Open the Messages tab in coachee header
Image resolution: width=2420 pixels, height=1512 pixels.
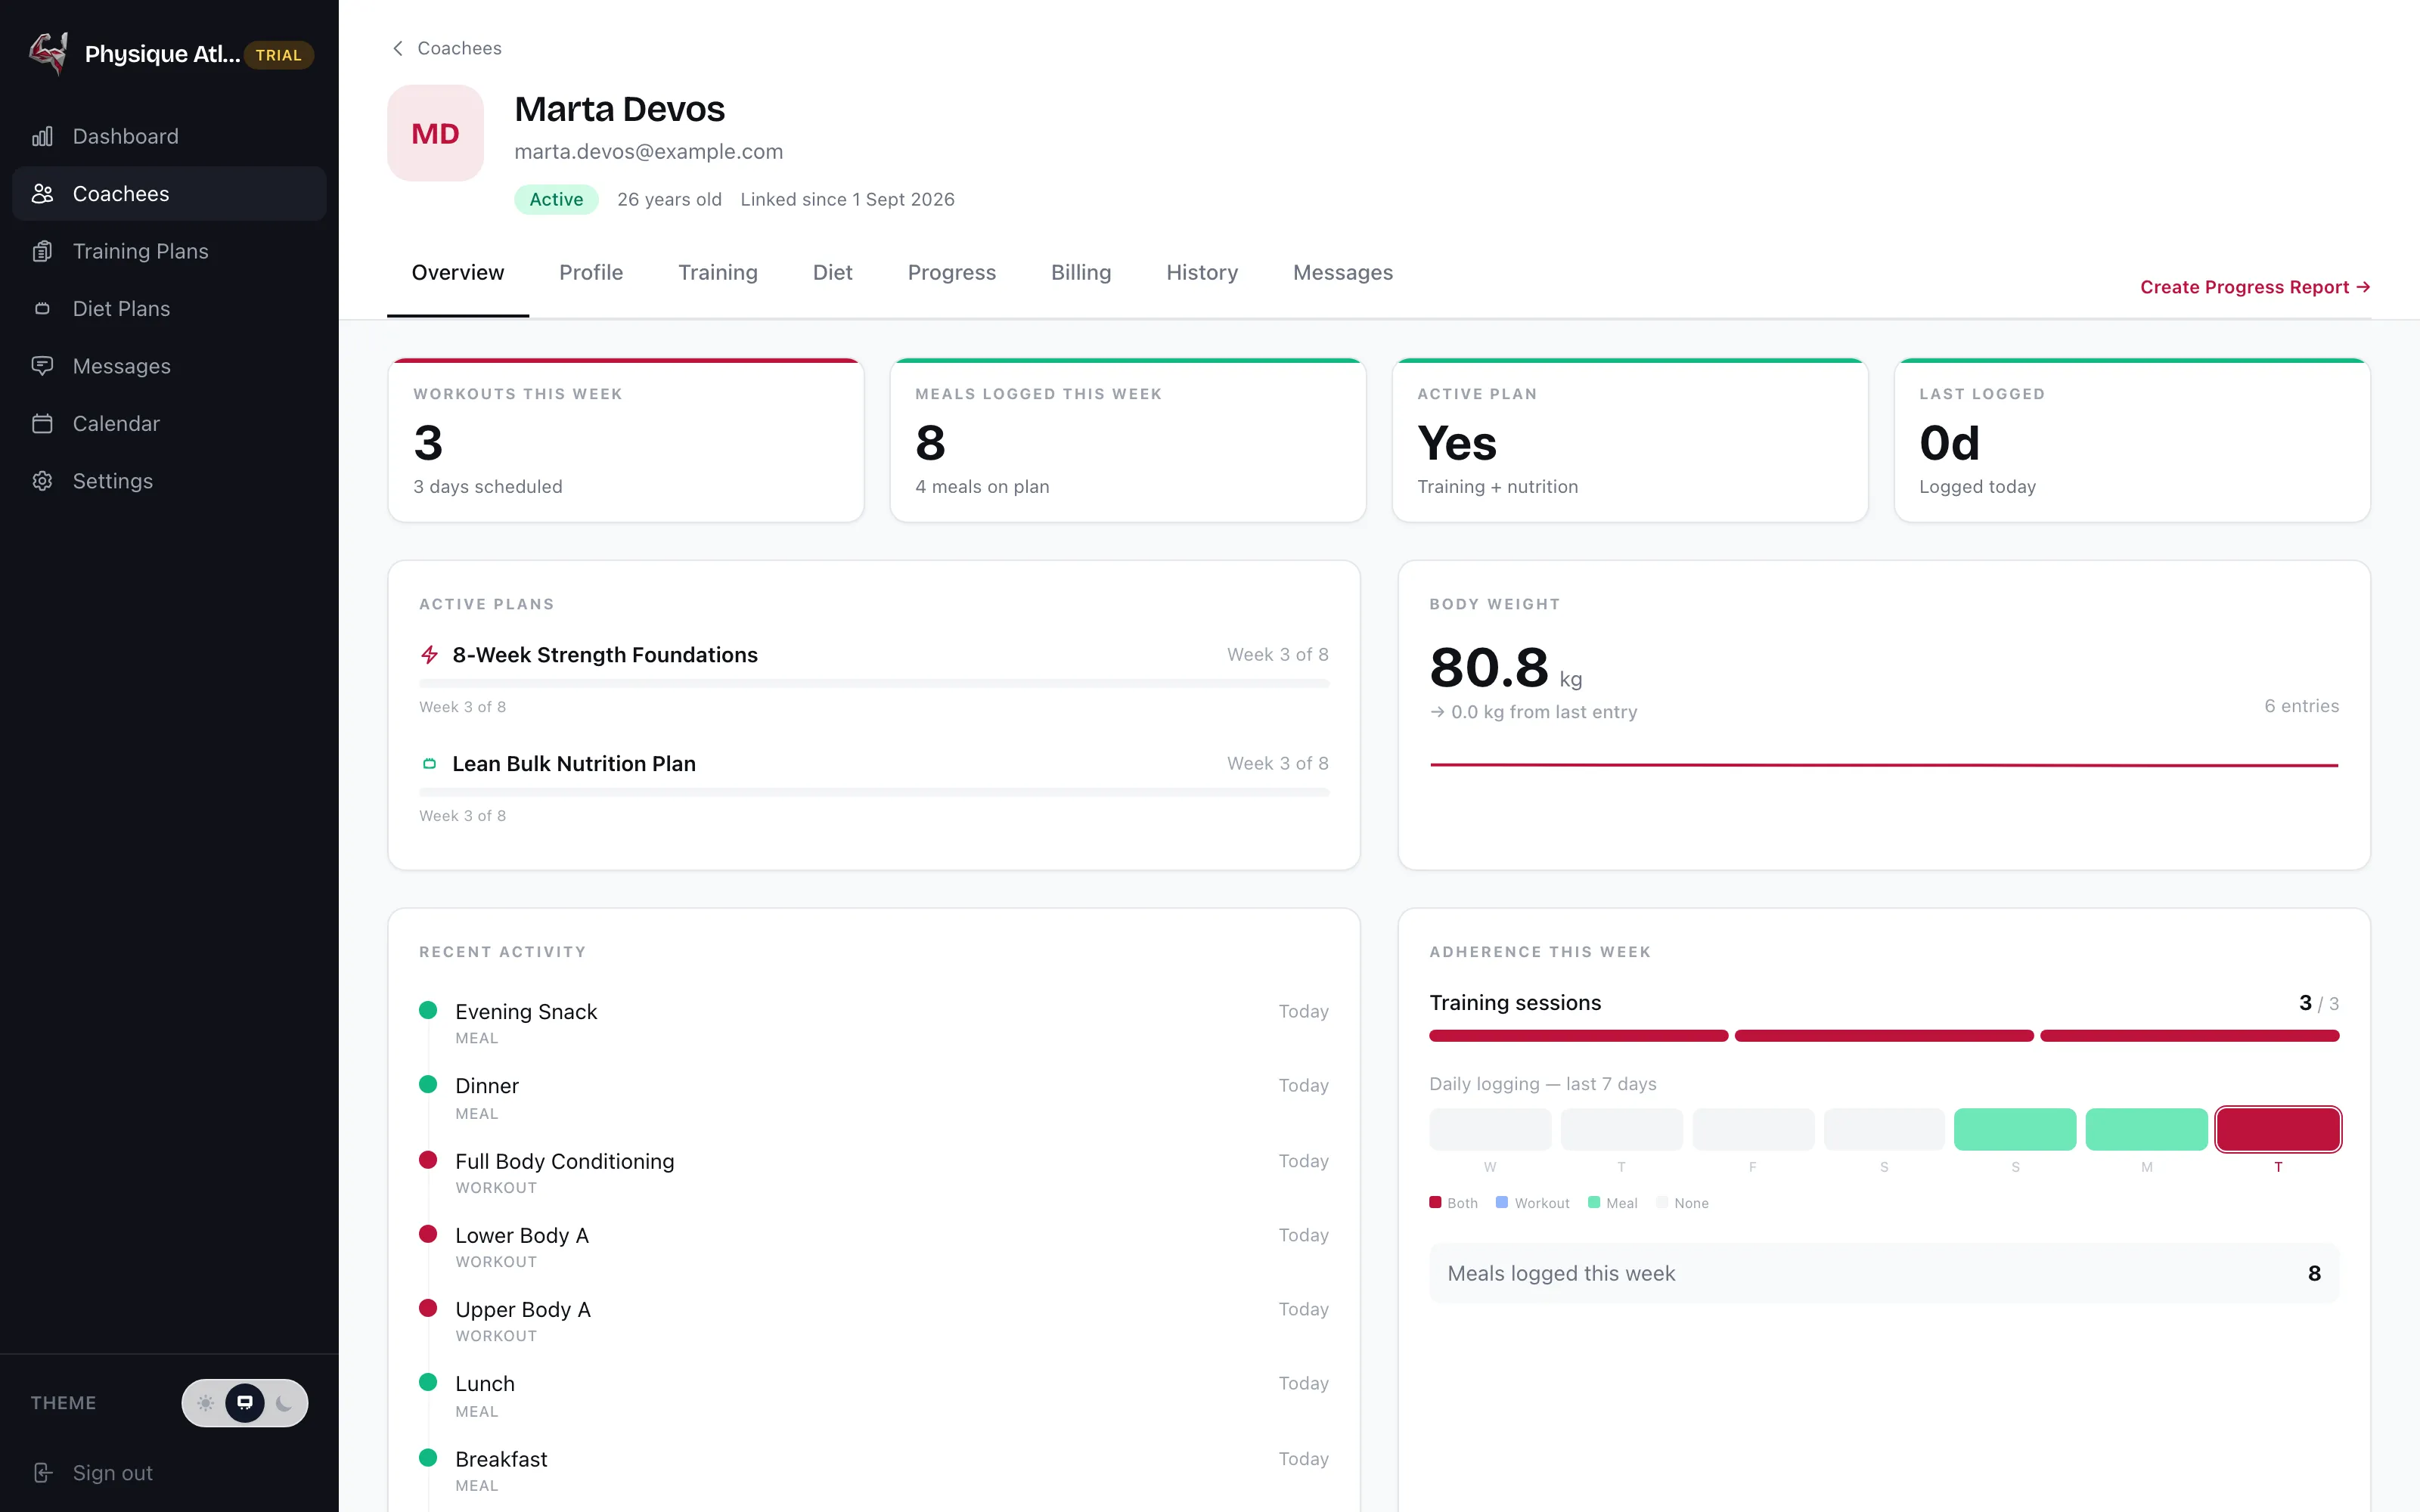[x=1343, y=273]
